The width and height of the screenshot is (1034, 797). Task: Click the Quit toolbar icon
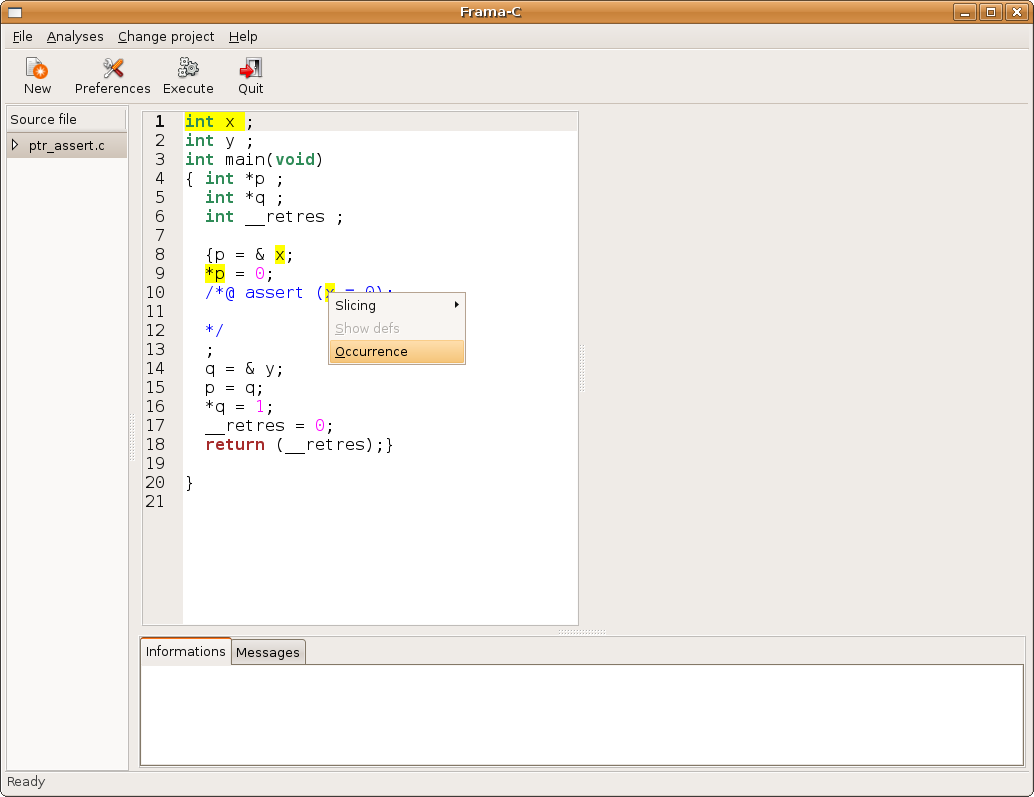pos(250,69)
